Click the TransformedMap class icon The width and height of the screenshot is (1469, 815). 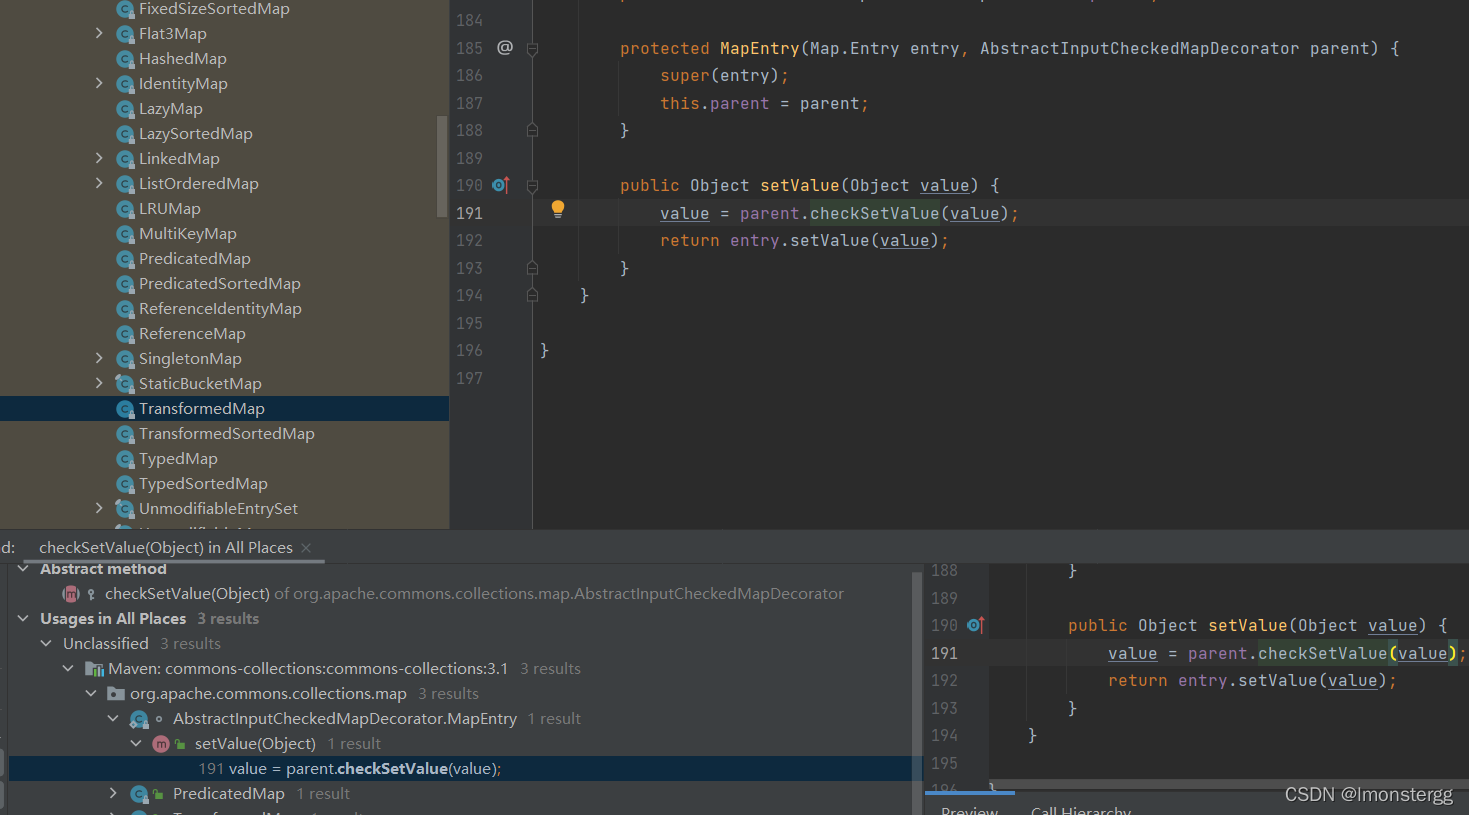coord(125,409)
